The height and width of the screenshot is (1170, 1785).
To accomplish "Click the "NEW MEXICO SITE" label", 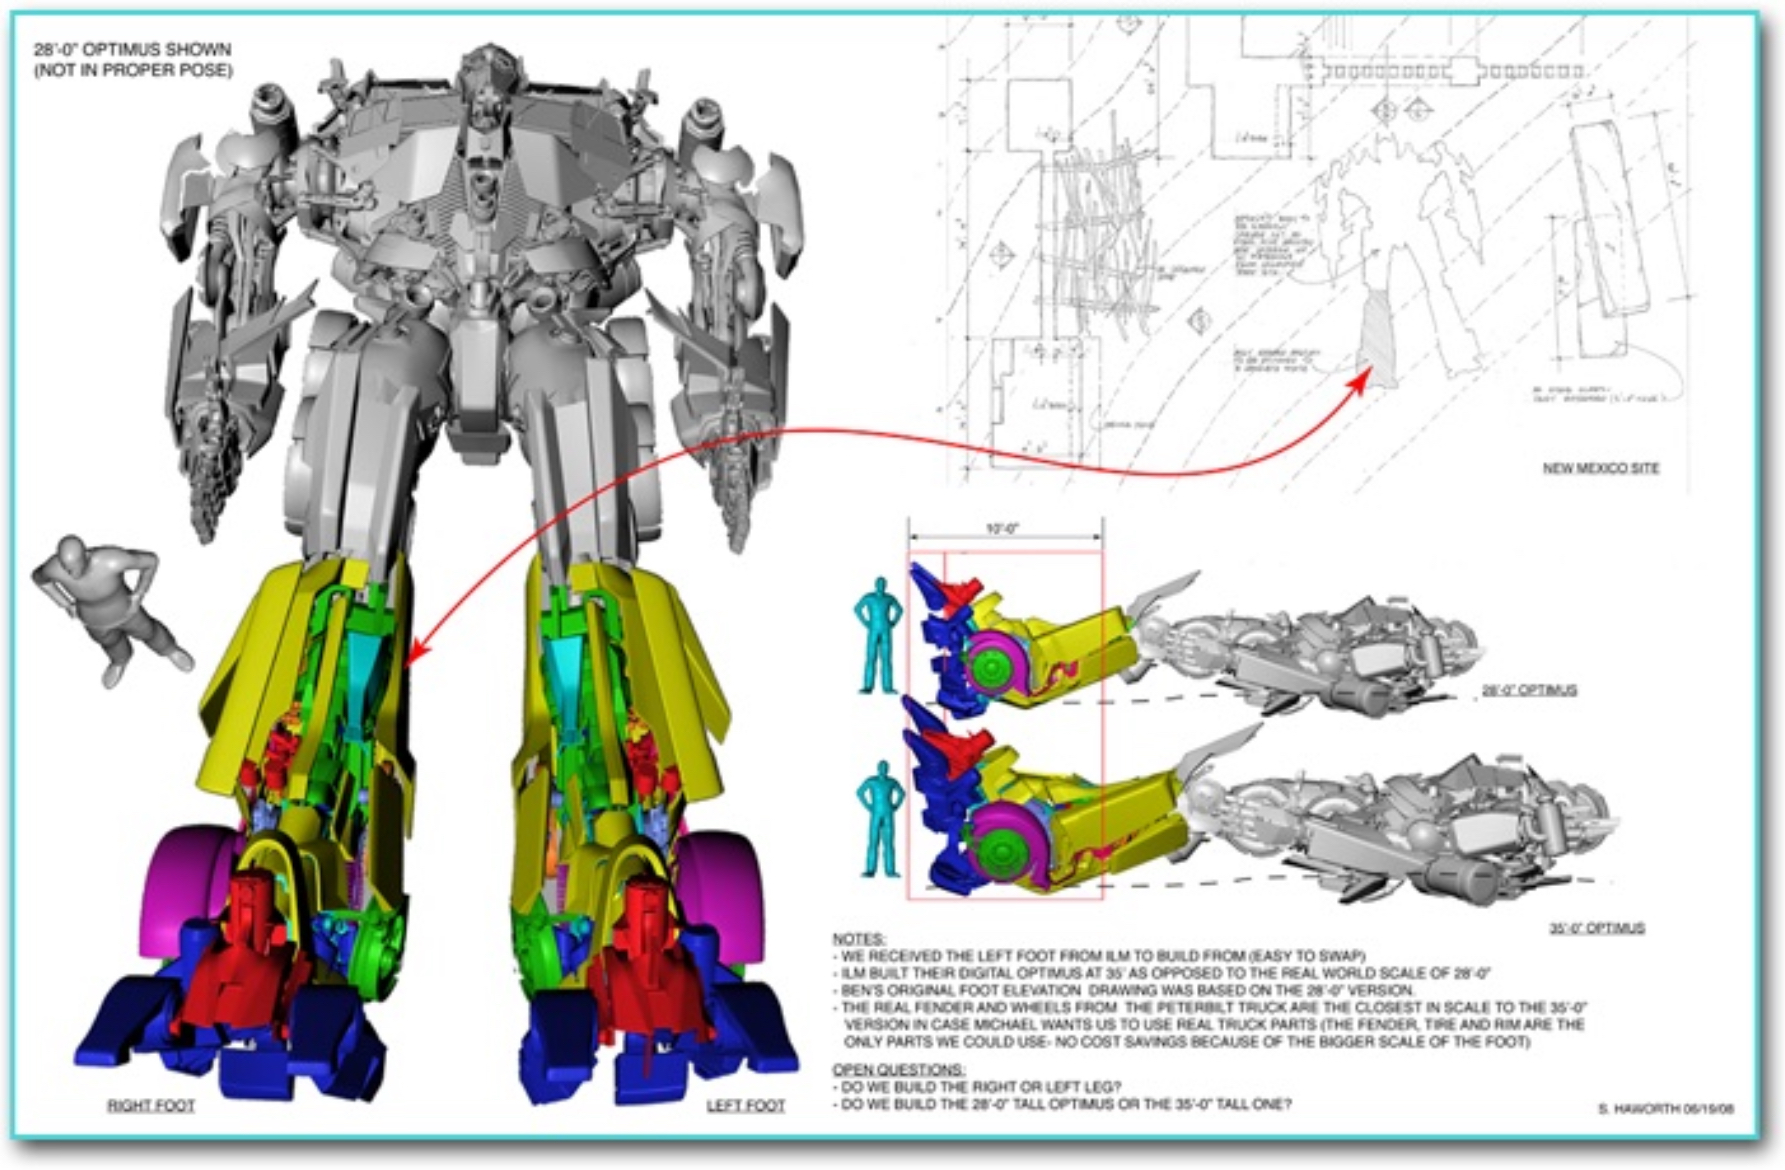I will 1600,468.
